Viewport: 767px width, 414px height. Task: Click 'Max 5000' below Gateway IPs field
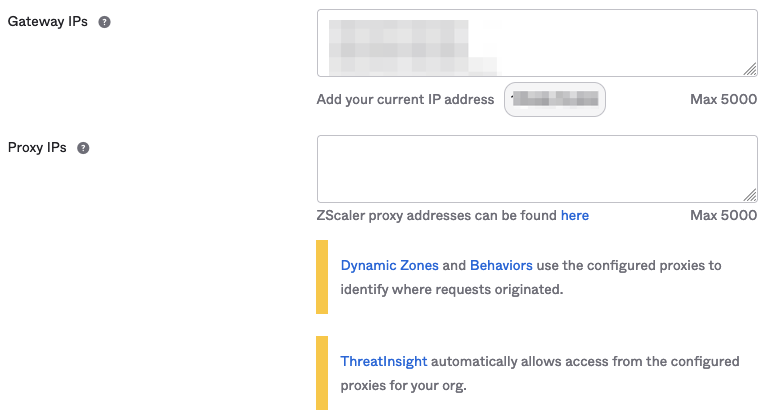tap(723, 99)
